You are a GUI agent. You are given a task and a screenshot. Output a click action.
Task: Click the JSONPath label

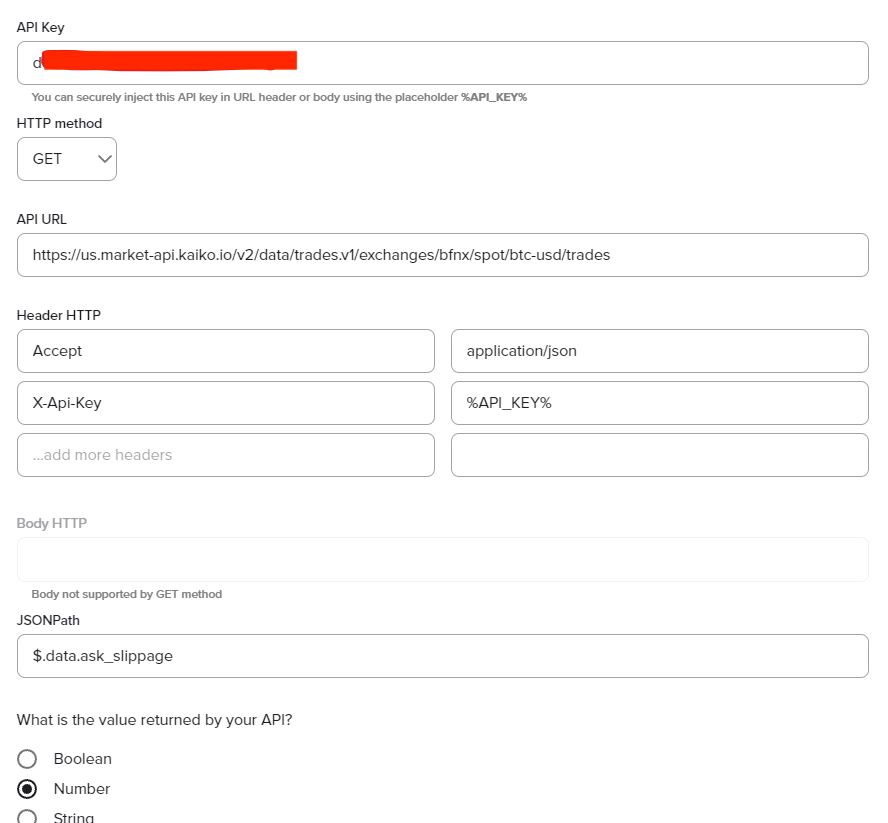(x=48, y=621)
